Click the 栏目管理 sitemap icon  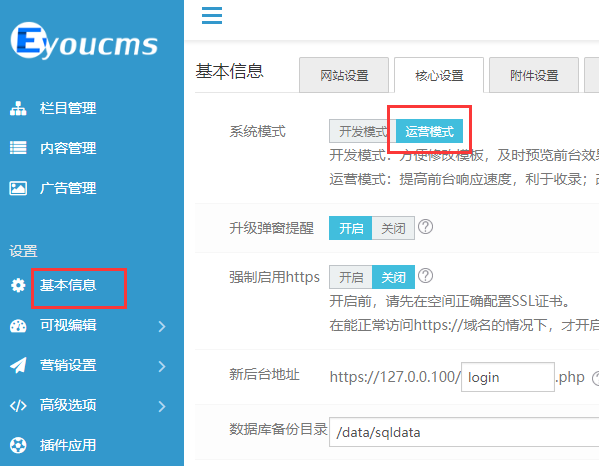click(x=18, y=108)
